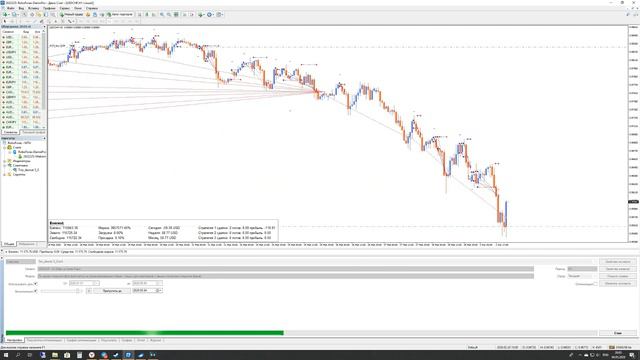Image resolution: width=640 pixels, height=360 pixels.
Task: Select the cursor arrow tool
Action: coord(5,21)
